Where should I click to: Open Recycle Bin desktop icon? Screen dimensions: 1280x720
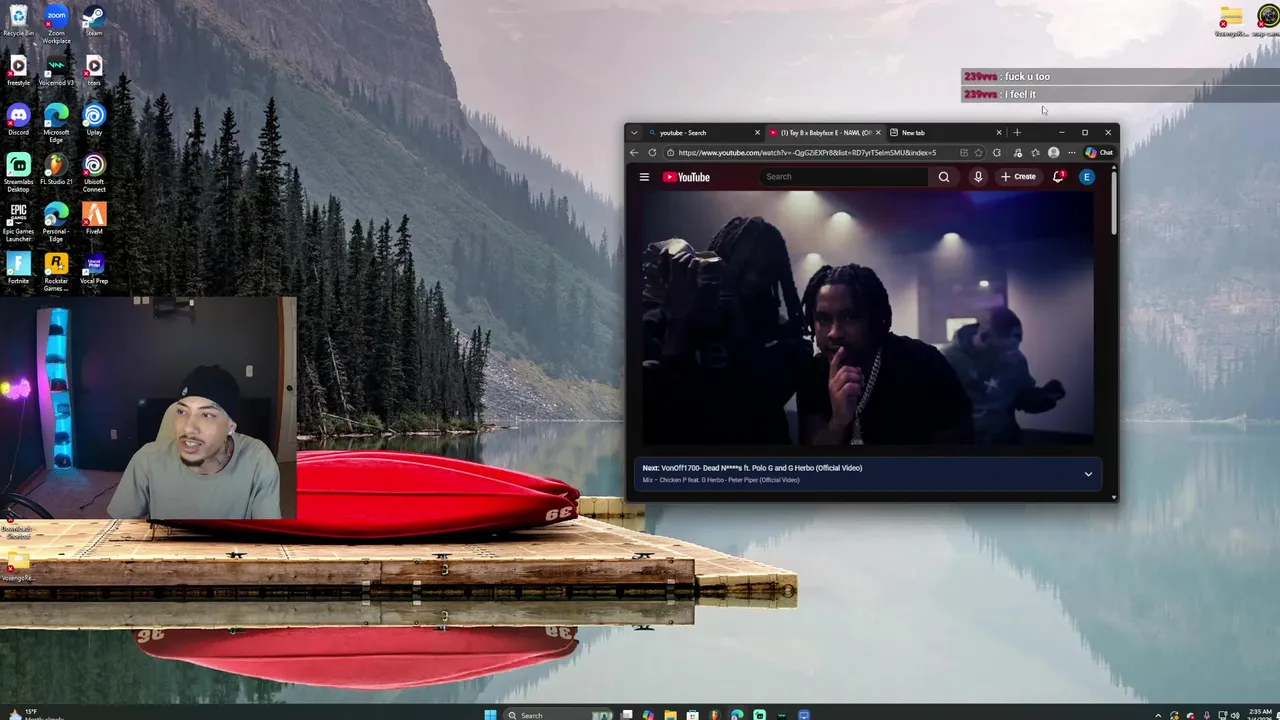coord(18,20)
